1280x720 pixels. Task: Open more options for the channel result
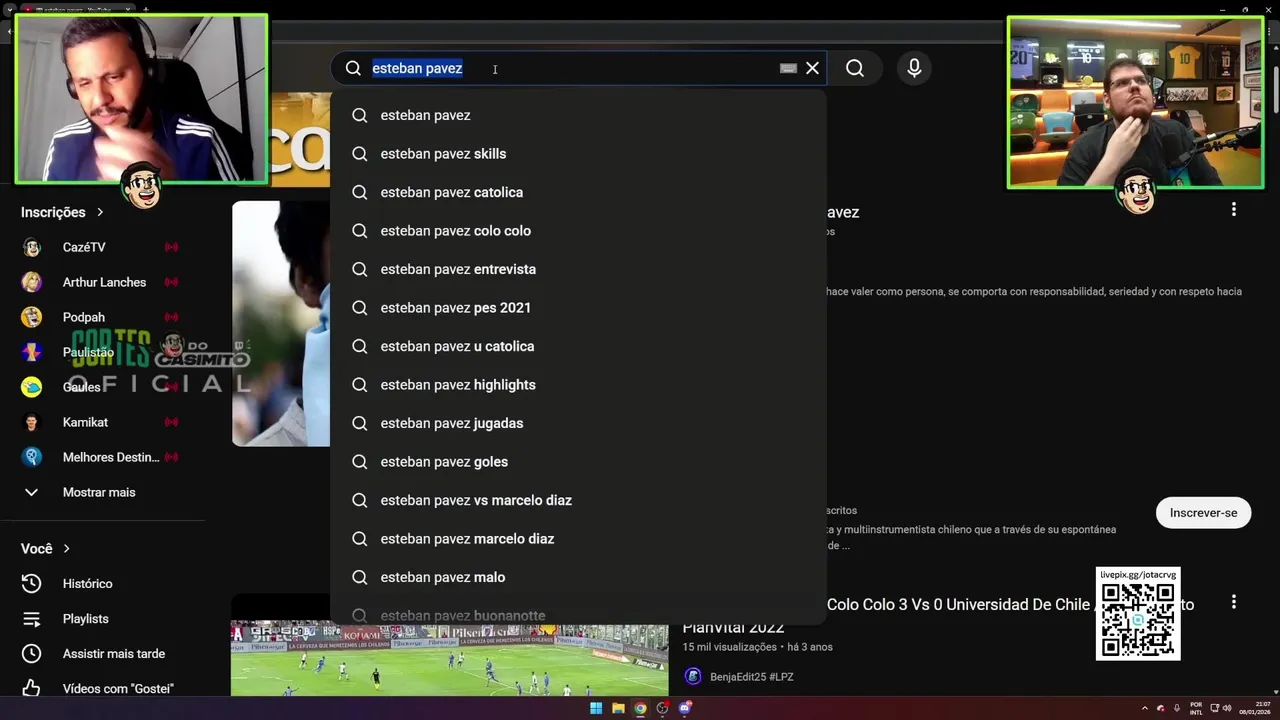[1234, 209]
